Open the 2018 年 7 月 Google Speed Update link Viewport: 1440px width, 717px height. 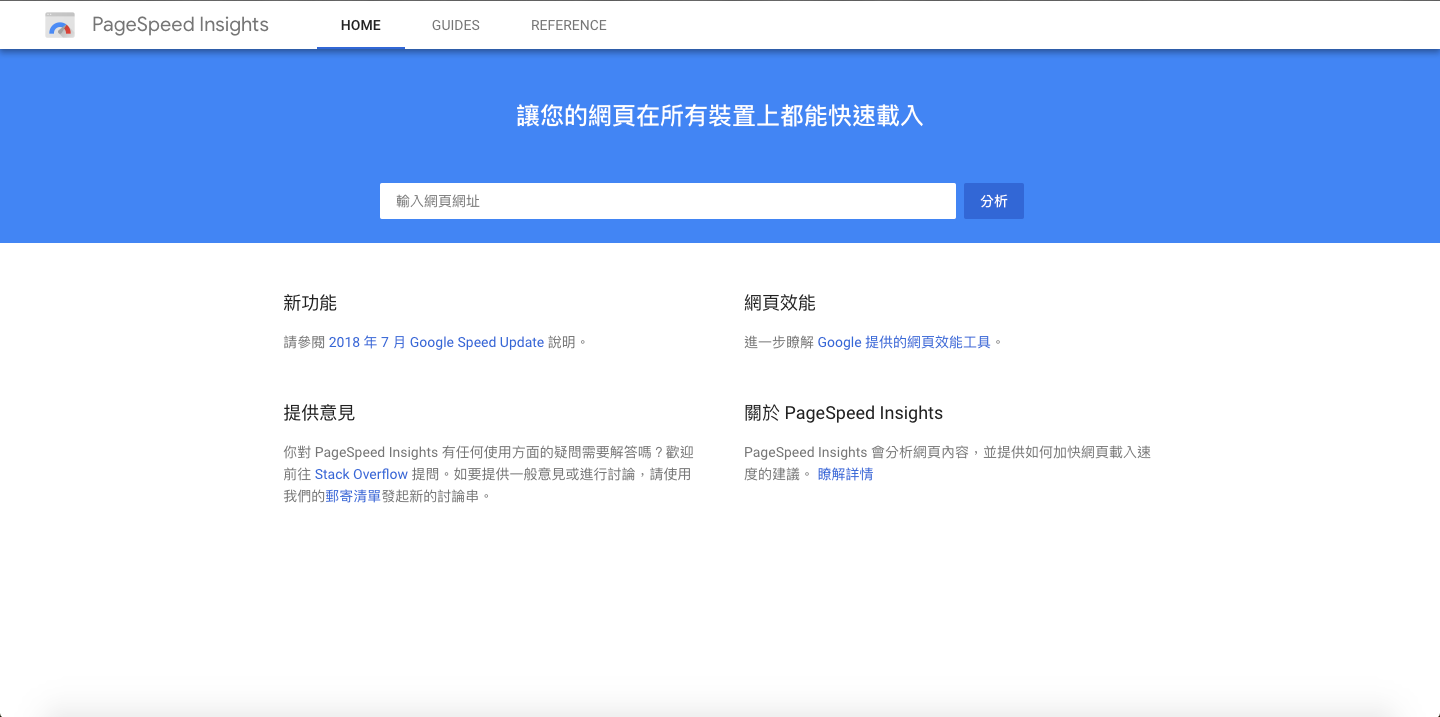[x=437, y=342]
